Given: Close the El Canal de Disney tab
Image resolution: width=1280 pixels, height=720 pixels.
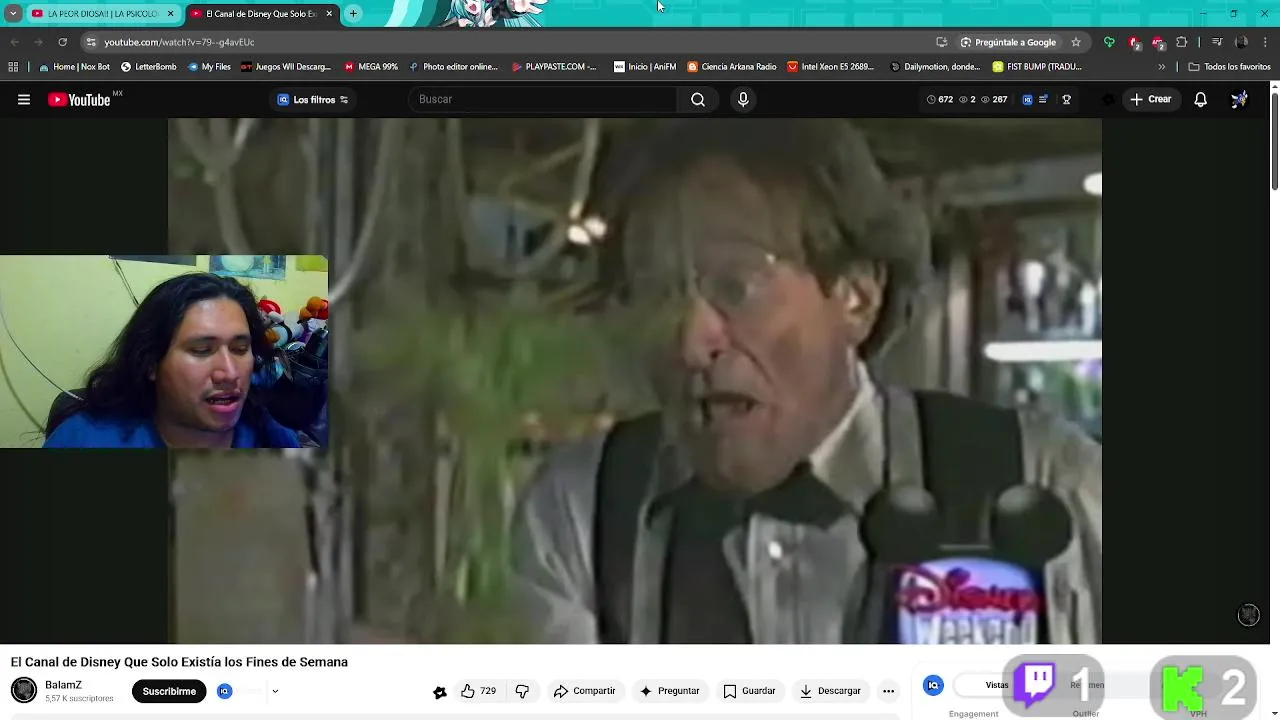Looking at the screenshot, I should click(x=329, y=14).
